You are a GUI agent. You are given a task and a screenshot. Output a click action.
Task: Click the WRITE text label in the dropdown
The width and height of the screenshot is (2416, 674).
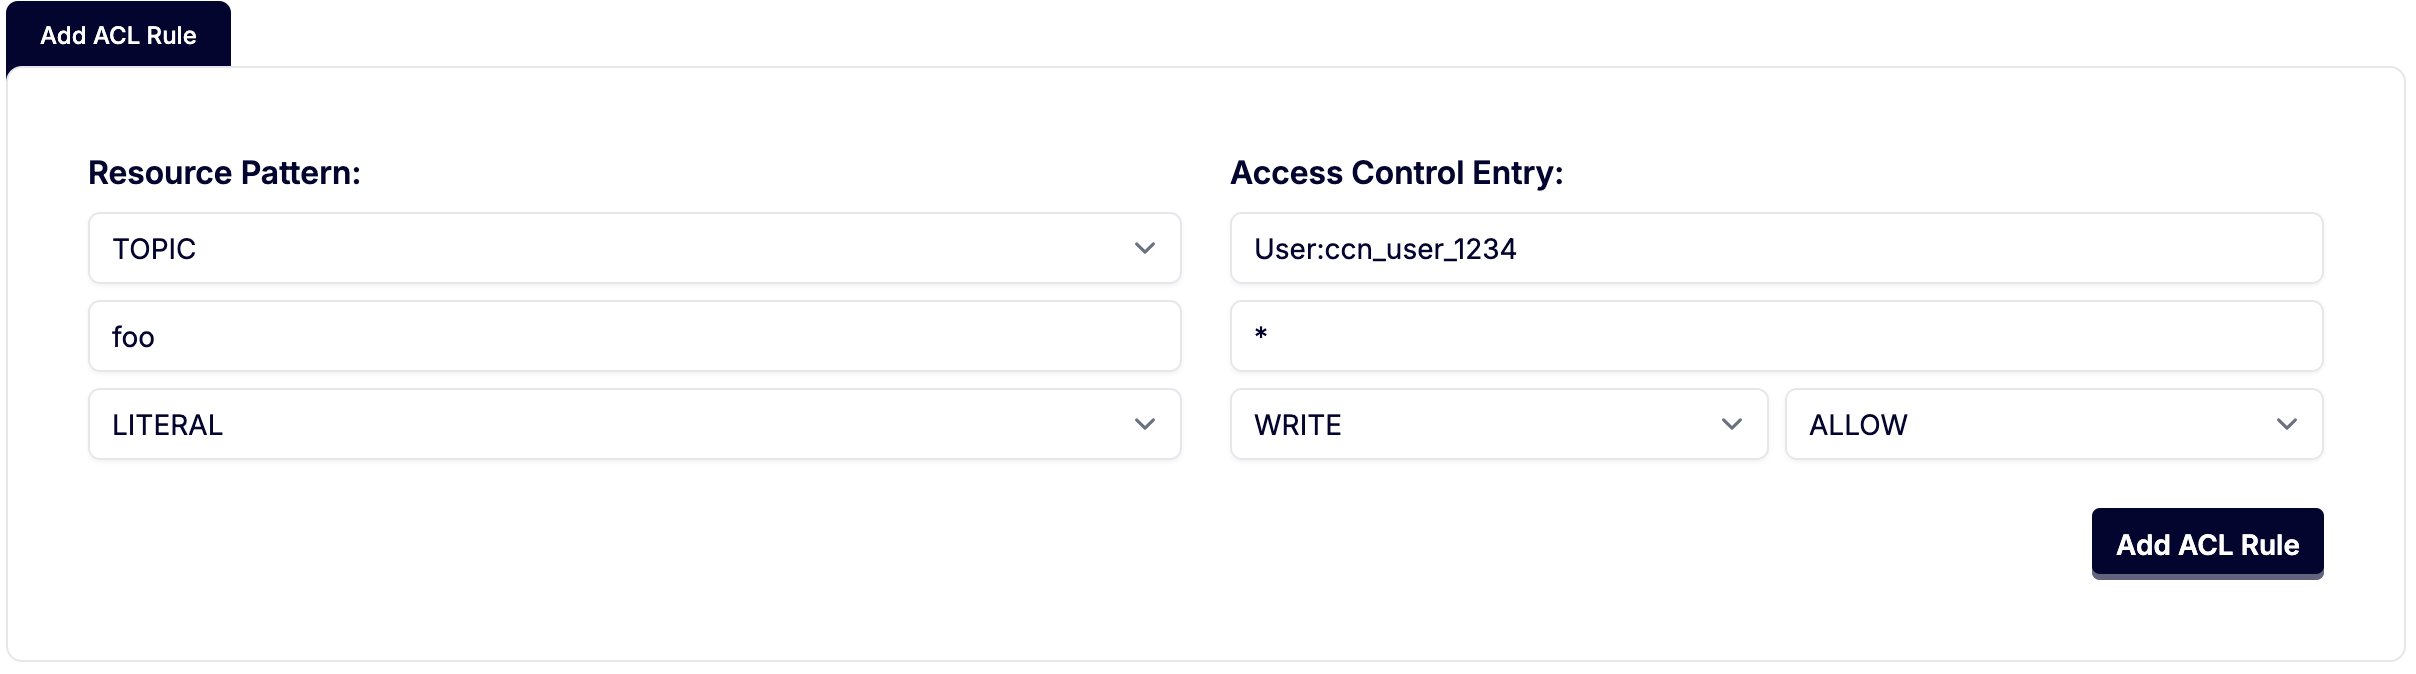tap(1297, 425)
